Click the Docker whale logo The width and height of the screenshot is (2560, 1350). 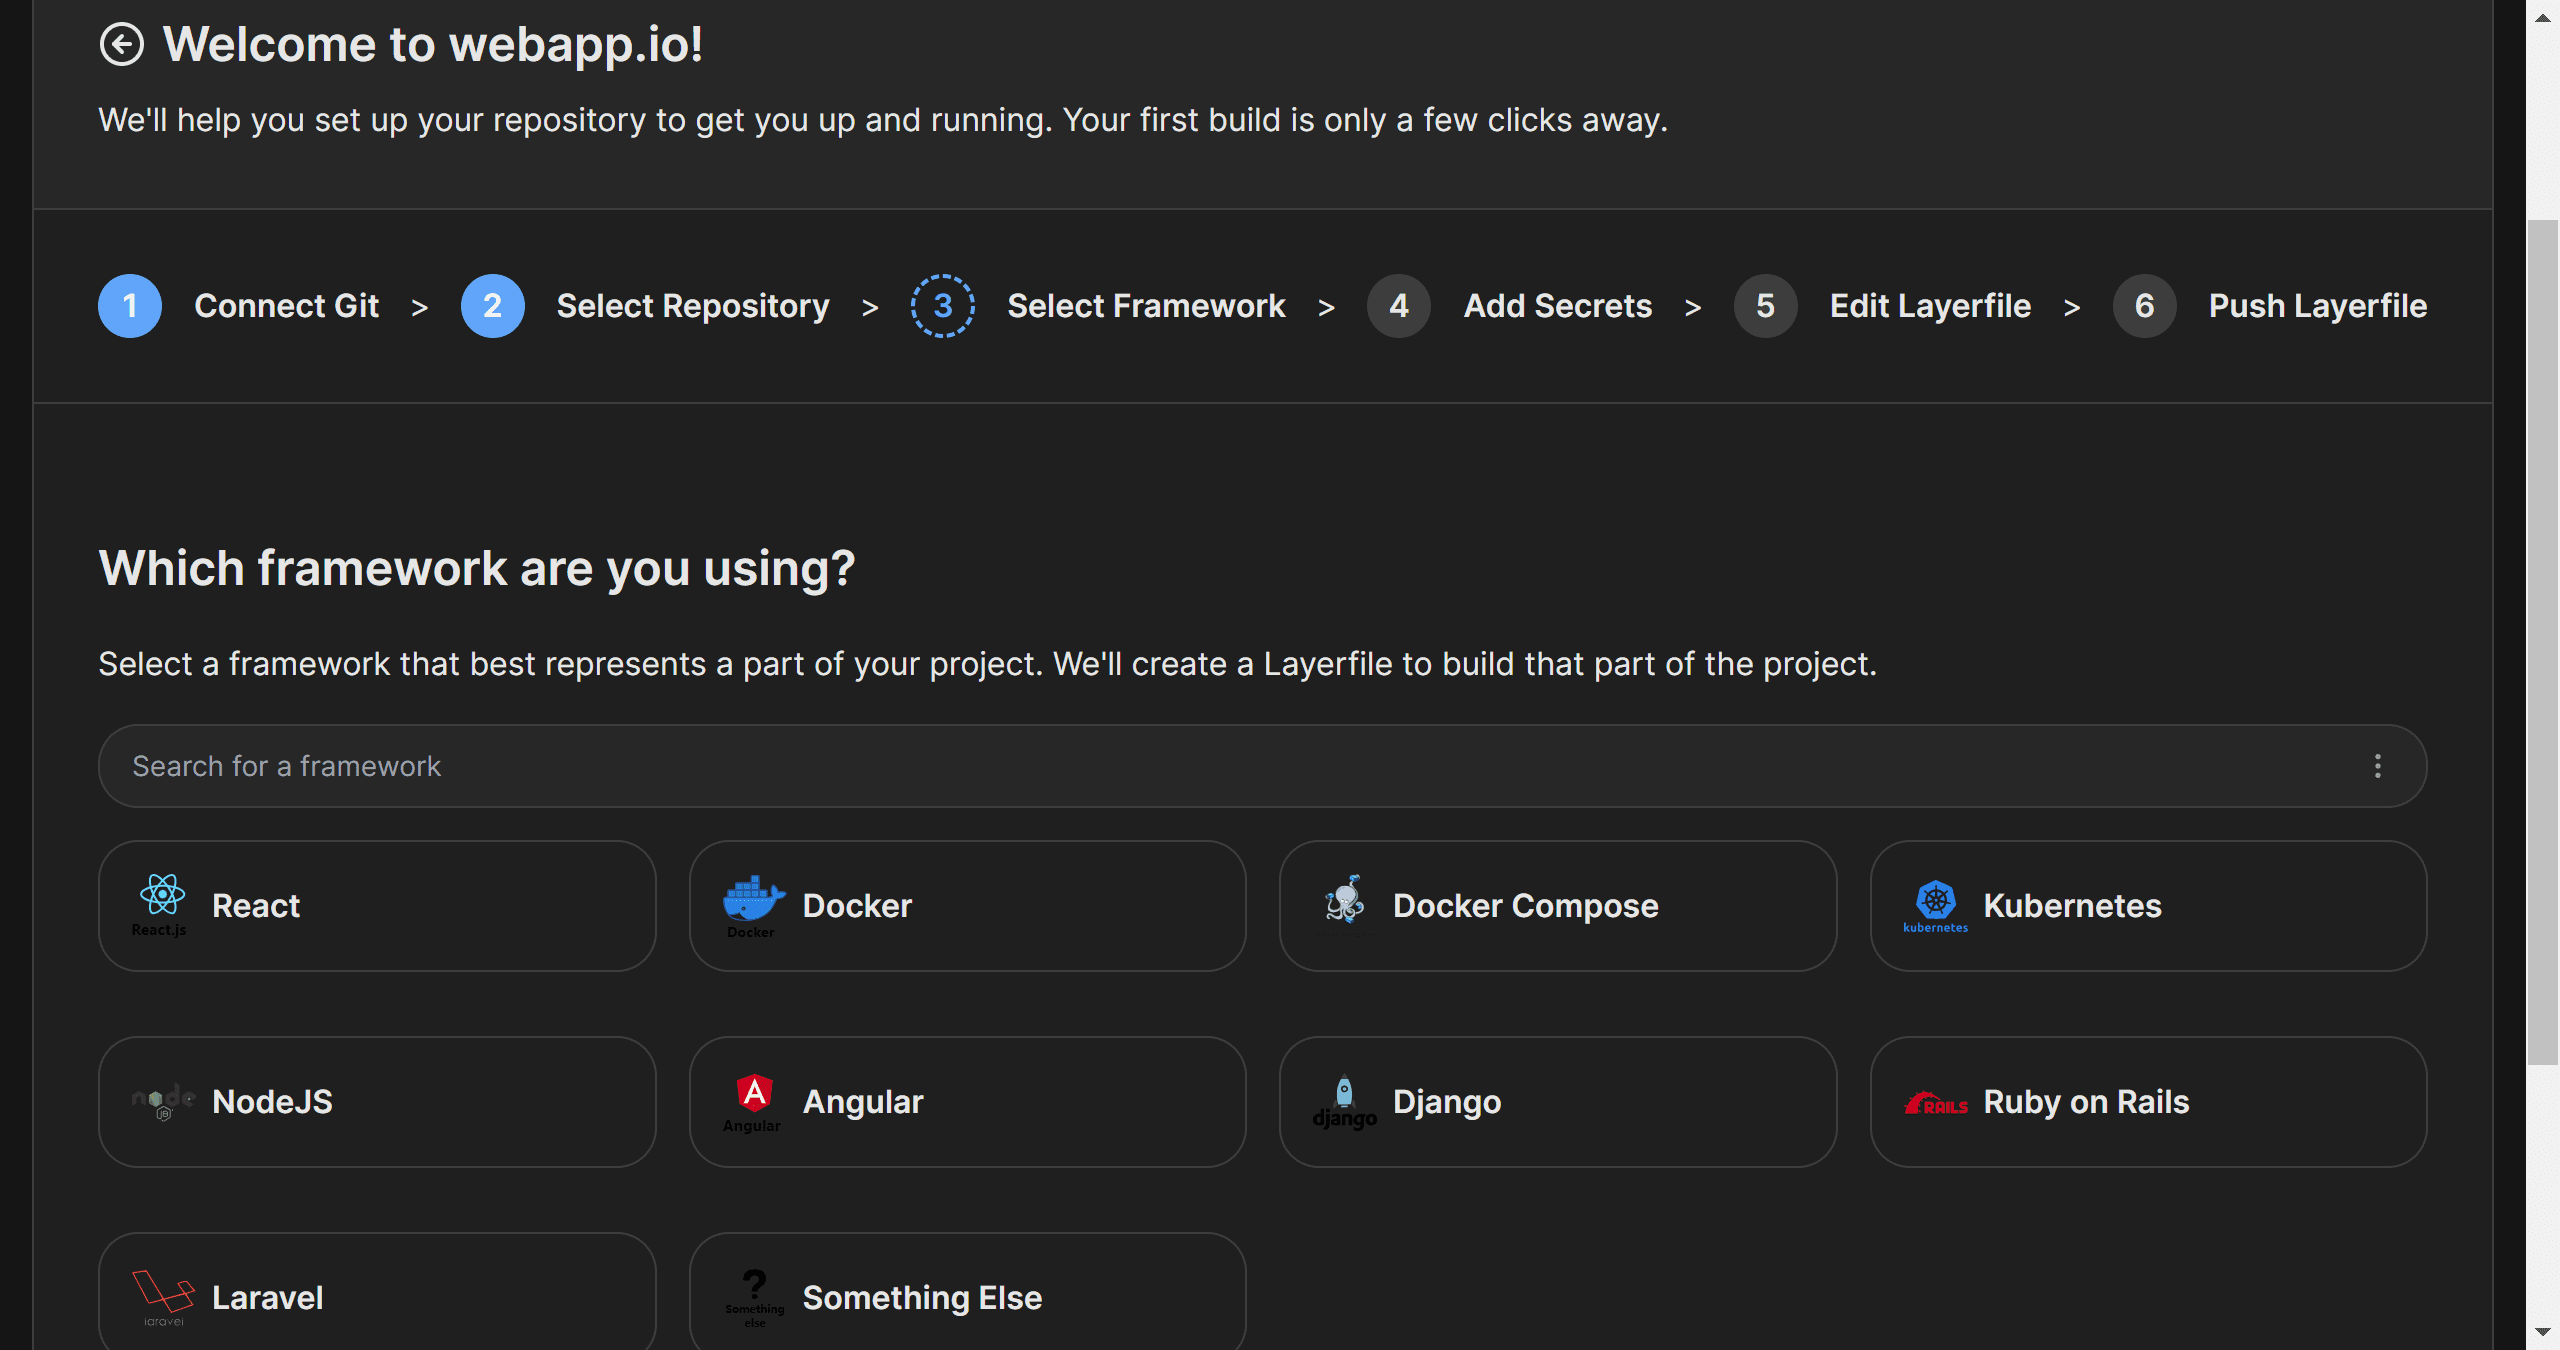752,899
